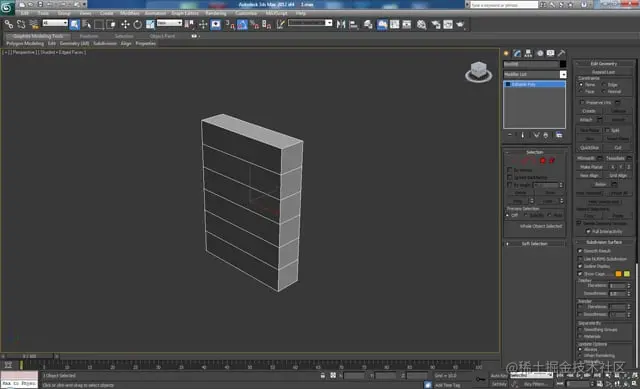The height and width of the screenshot is (389, 640).
Task: Enable the By Angle checkbox
Action: [509, 185]
